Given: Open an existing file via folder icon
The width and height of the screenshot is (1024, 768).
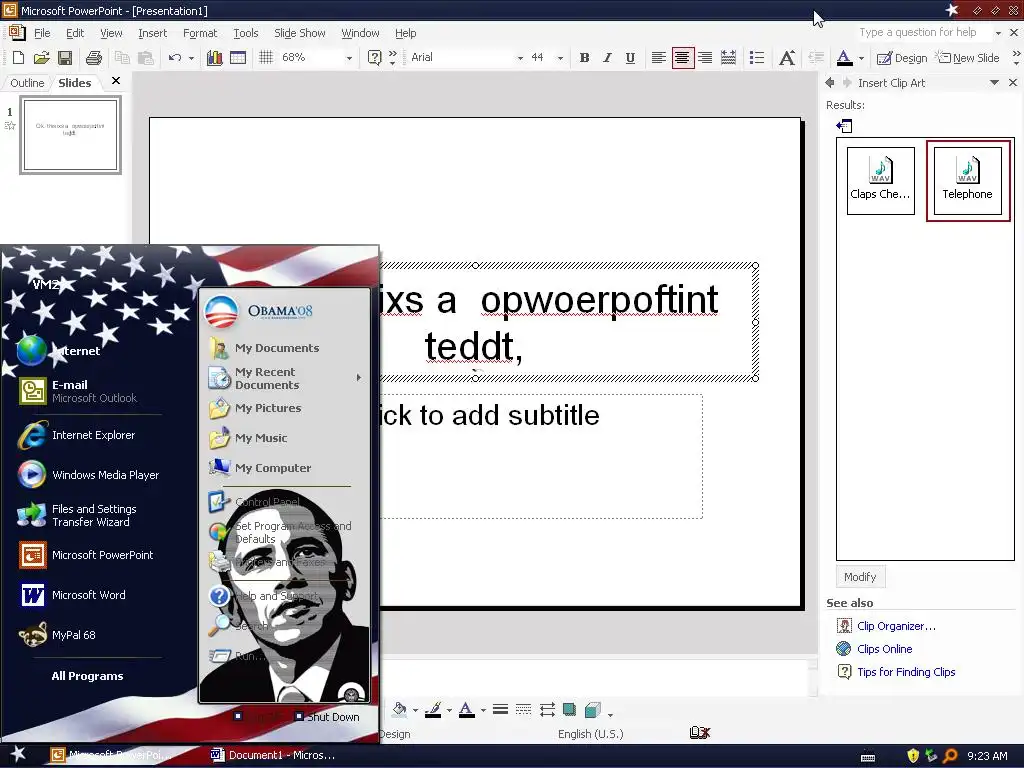Looking at the screenshot, I should (x=42, y=58).
